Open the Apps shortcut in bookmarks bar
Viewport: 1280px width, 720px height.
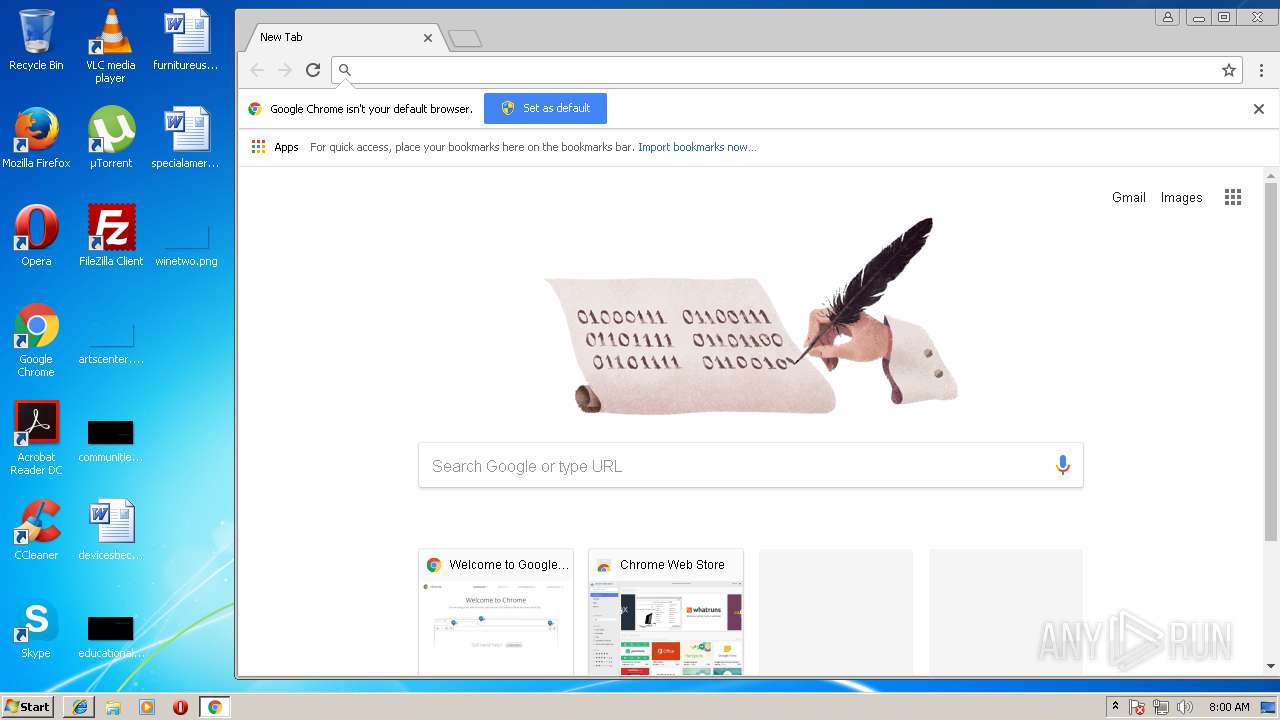tap(275, 147)
